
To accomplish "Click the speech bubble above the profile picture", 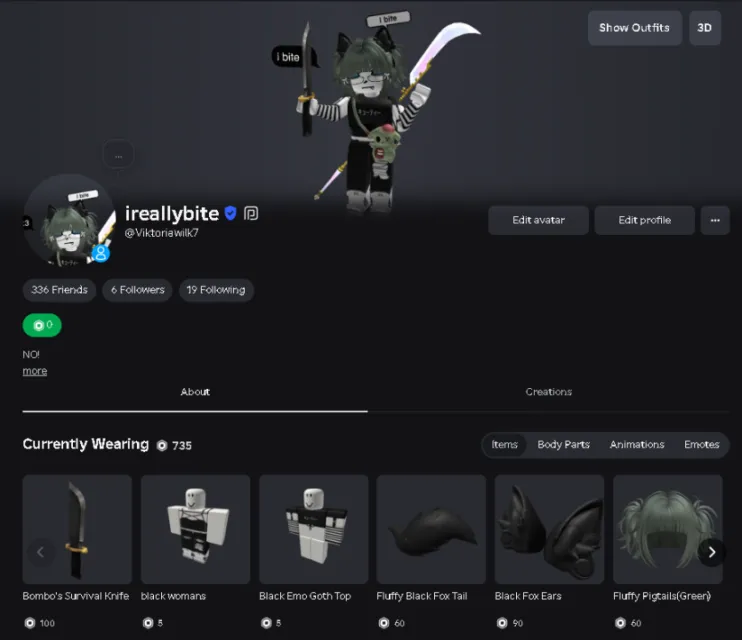I will coord(118,155).
